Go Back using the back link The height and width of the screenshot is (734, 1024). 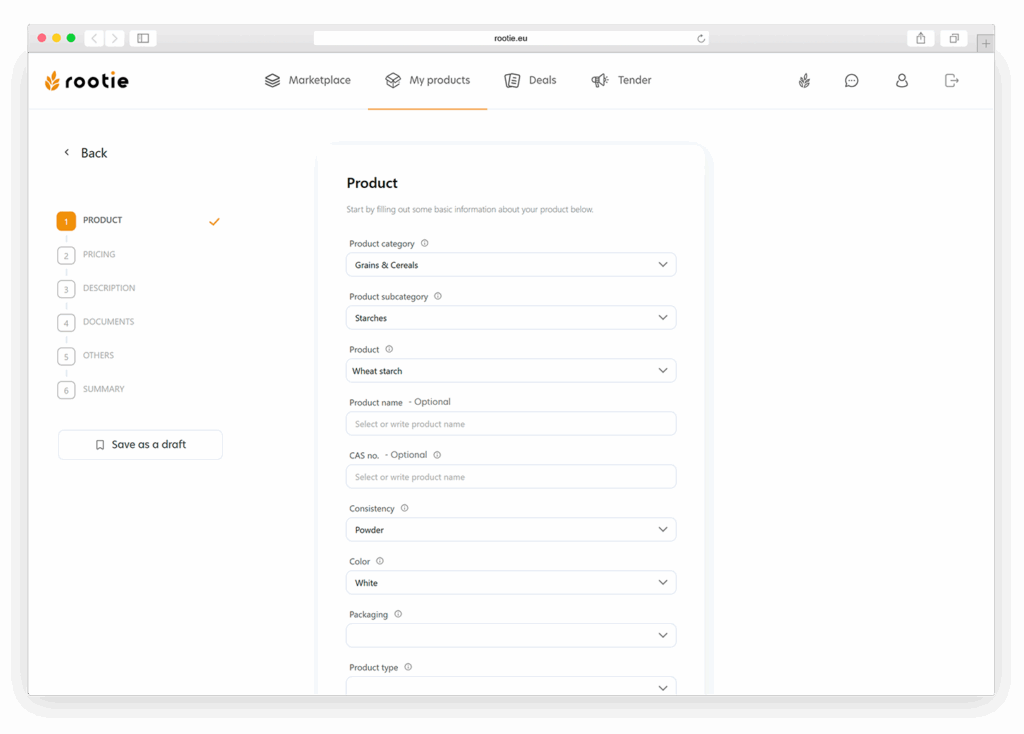coord(86,153)
